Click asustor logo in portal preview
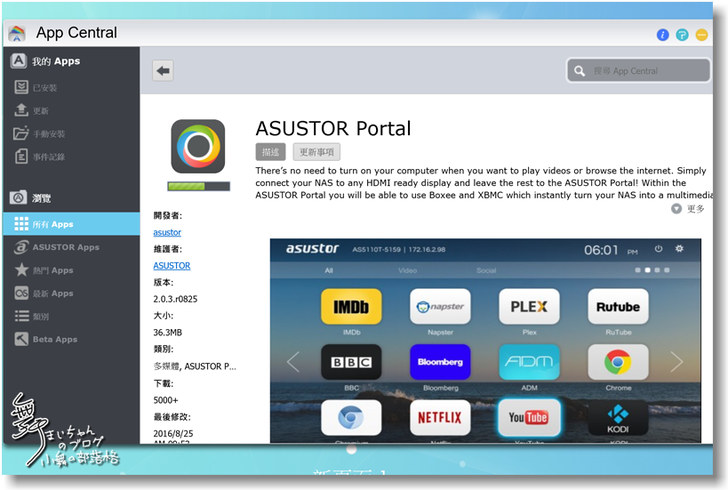This screenshot has height=490, width=728. coord(312,248)
